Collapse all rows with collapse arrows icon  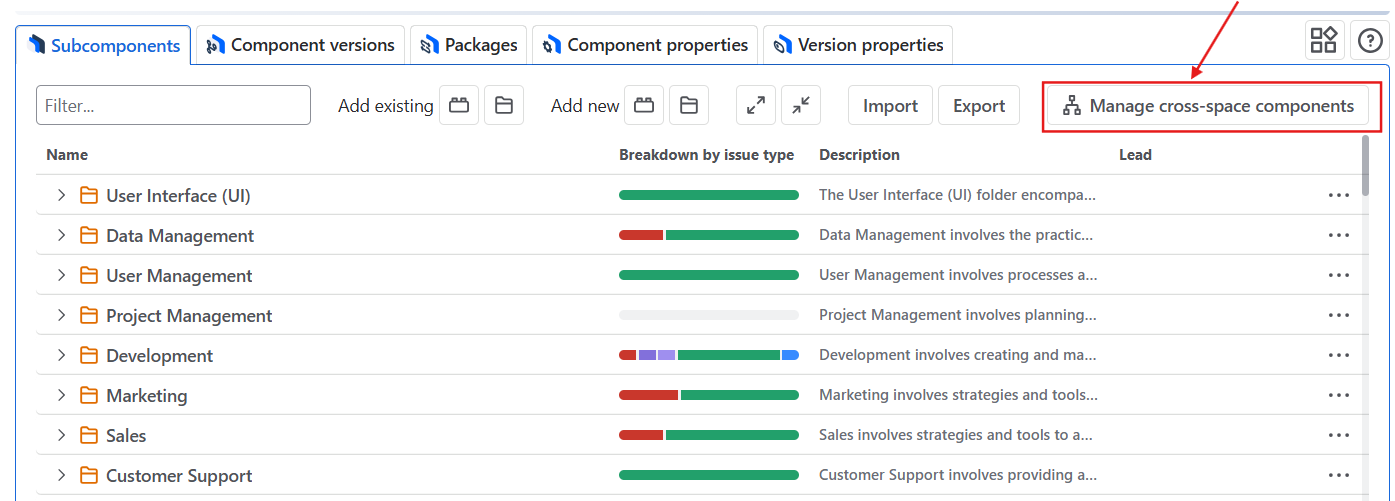click(x=801, y=105)
